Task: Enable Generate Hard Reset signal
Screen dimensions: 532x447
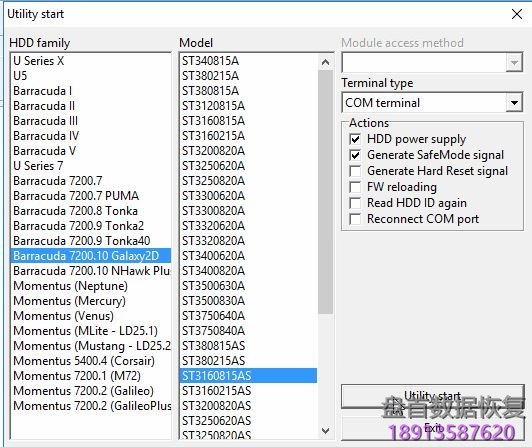Action: pyautogui.click(x=355, y=171)
